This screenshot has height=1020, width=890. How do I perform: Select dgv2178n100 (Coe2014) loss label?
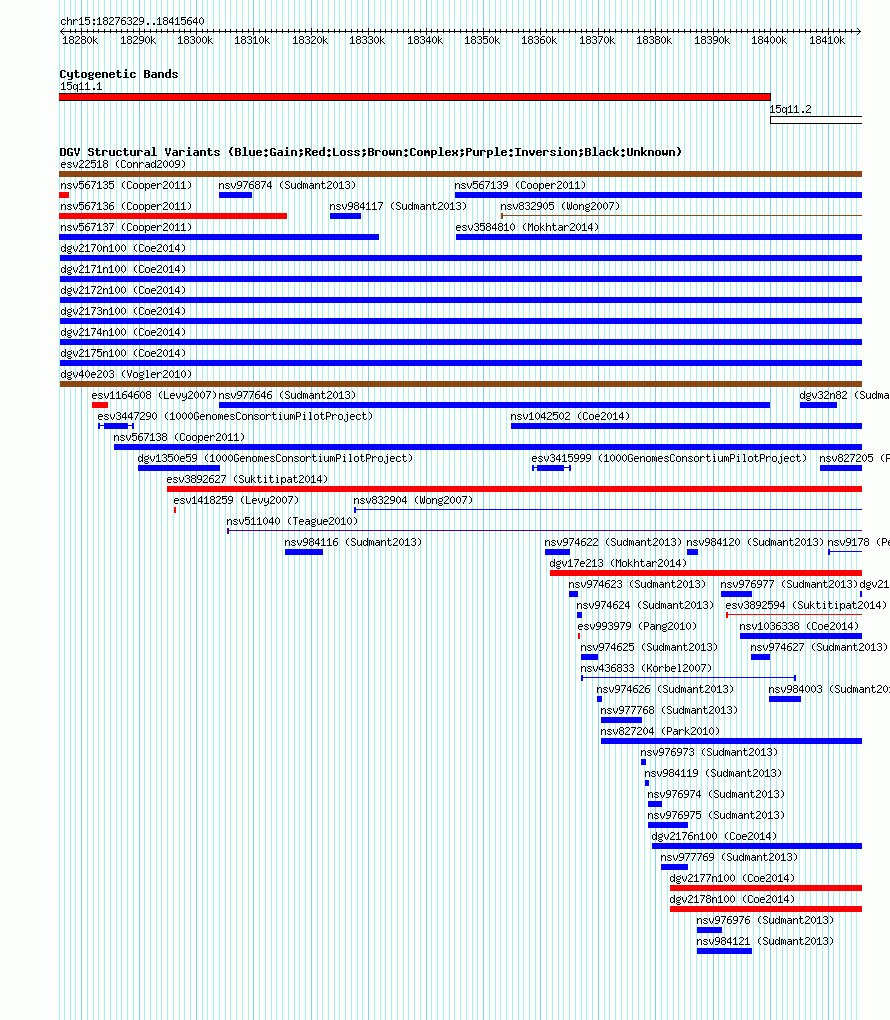(x=732, y=899)
